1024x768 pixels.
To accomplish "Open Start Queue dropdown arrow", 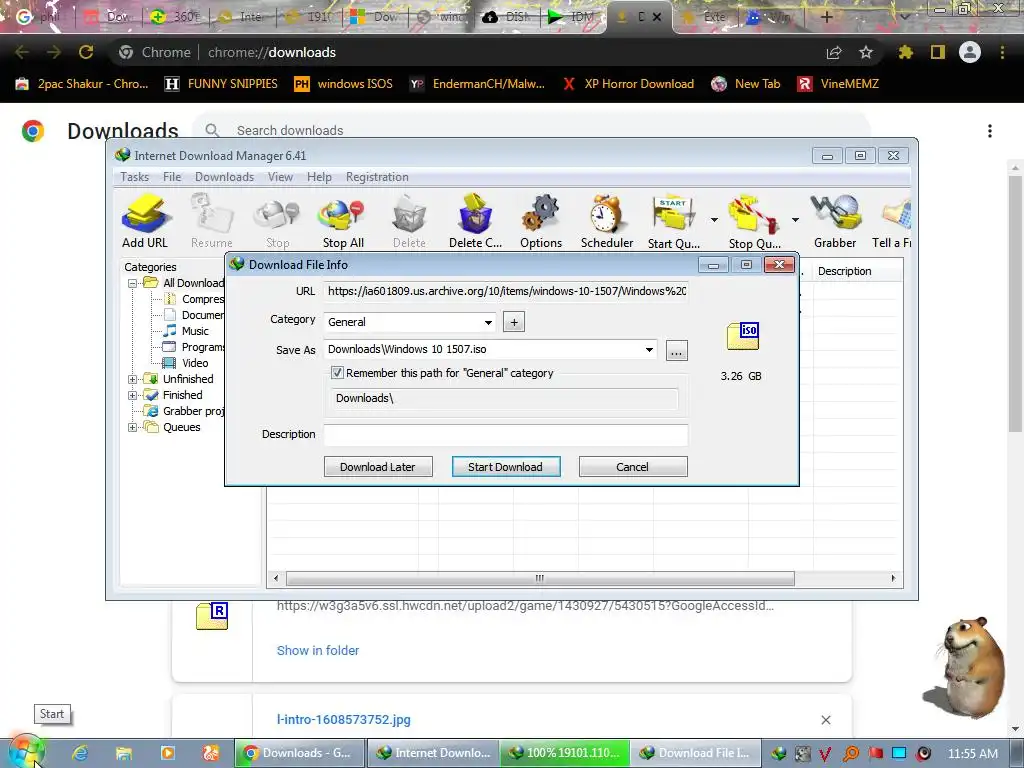I will [x=714, y=220].
